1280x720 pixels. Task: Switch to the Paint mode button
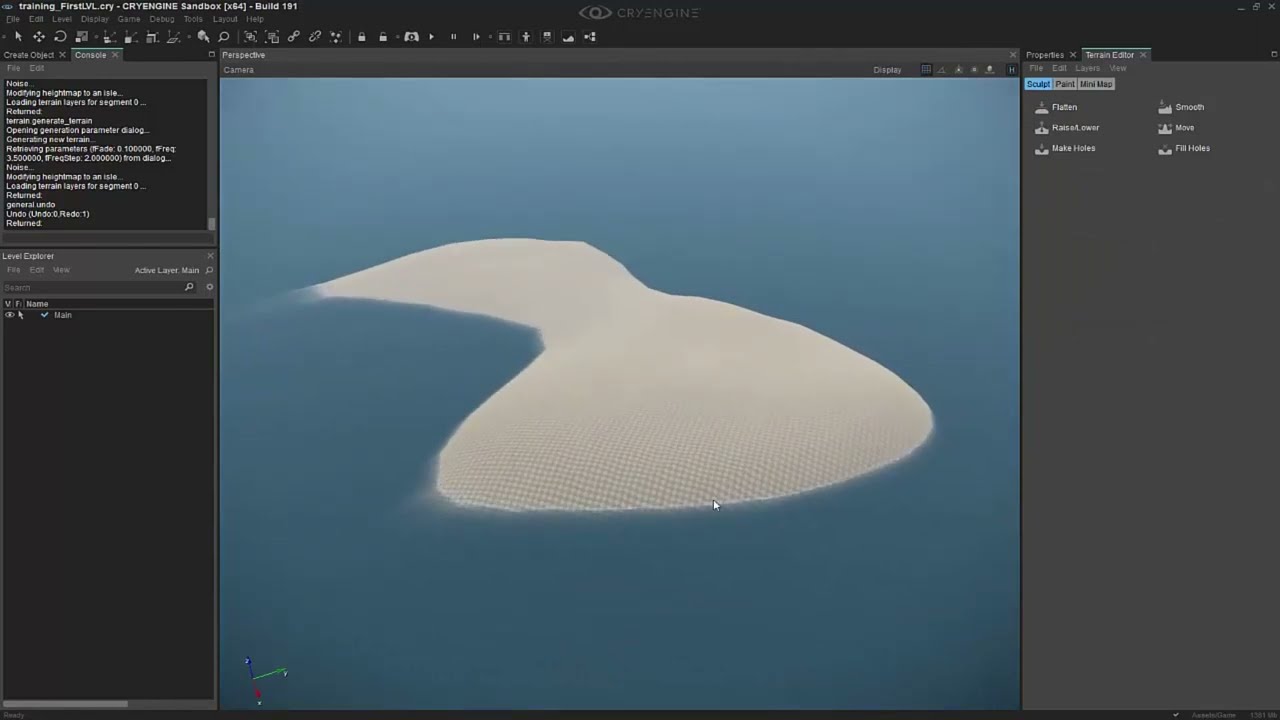pos(1065,84)
